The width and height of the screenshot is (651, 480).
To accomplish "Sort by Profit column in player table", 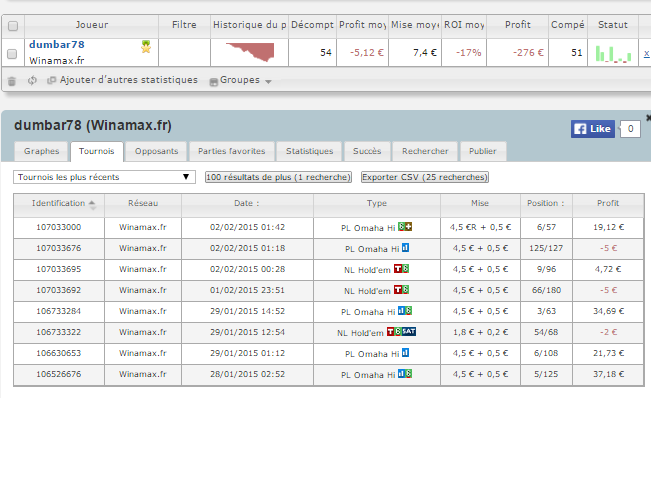I will tap(518, 25).
